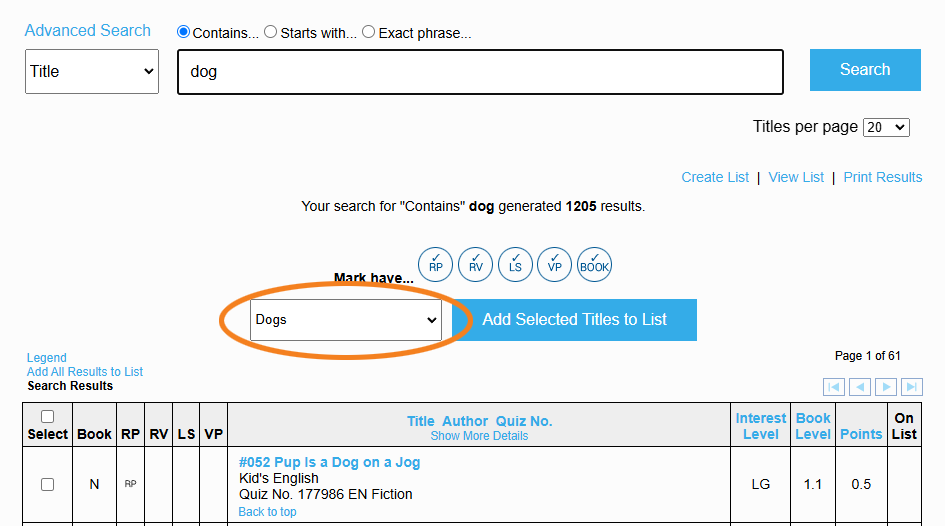Screen dimensions: 945x526
Task: Select the "Starts with..." radio option
Action: coord(271,32)
